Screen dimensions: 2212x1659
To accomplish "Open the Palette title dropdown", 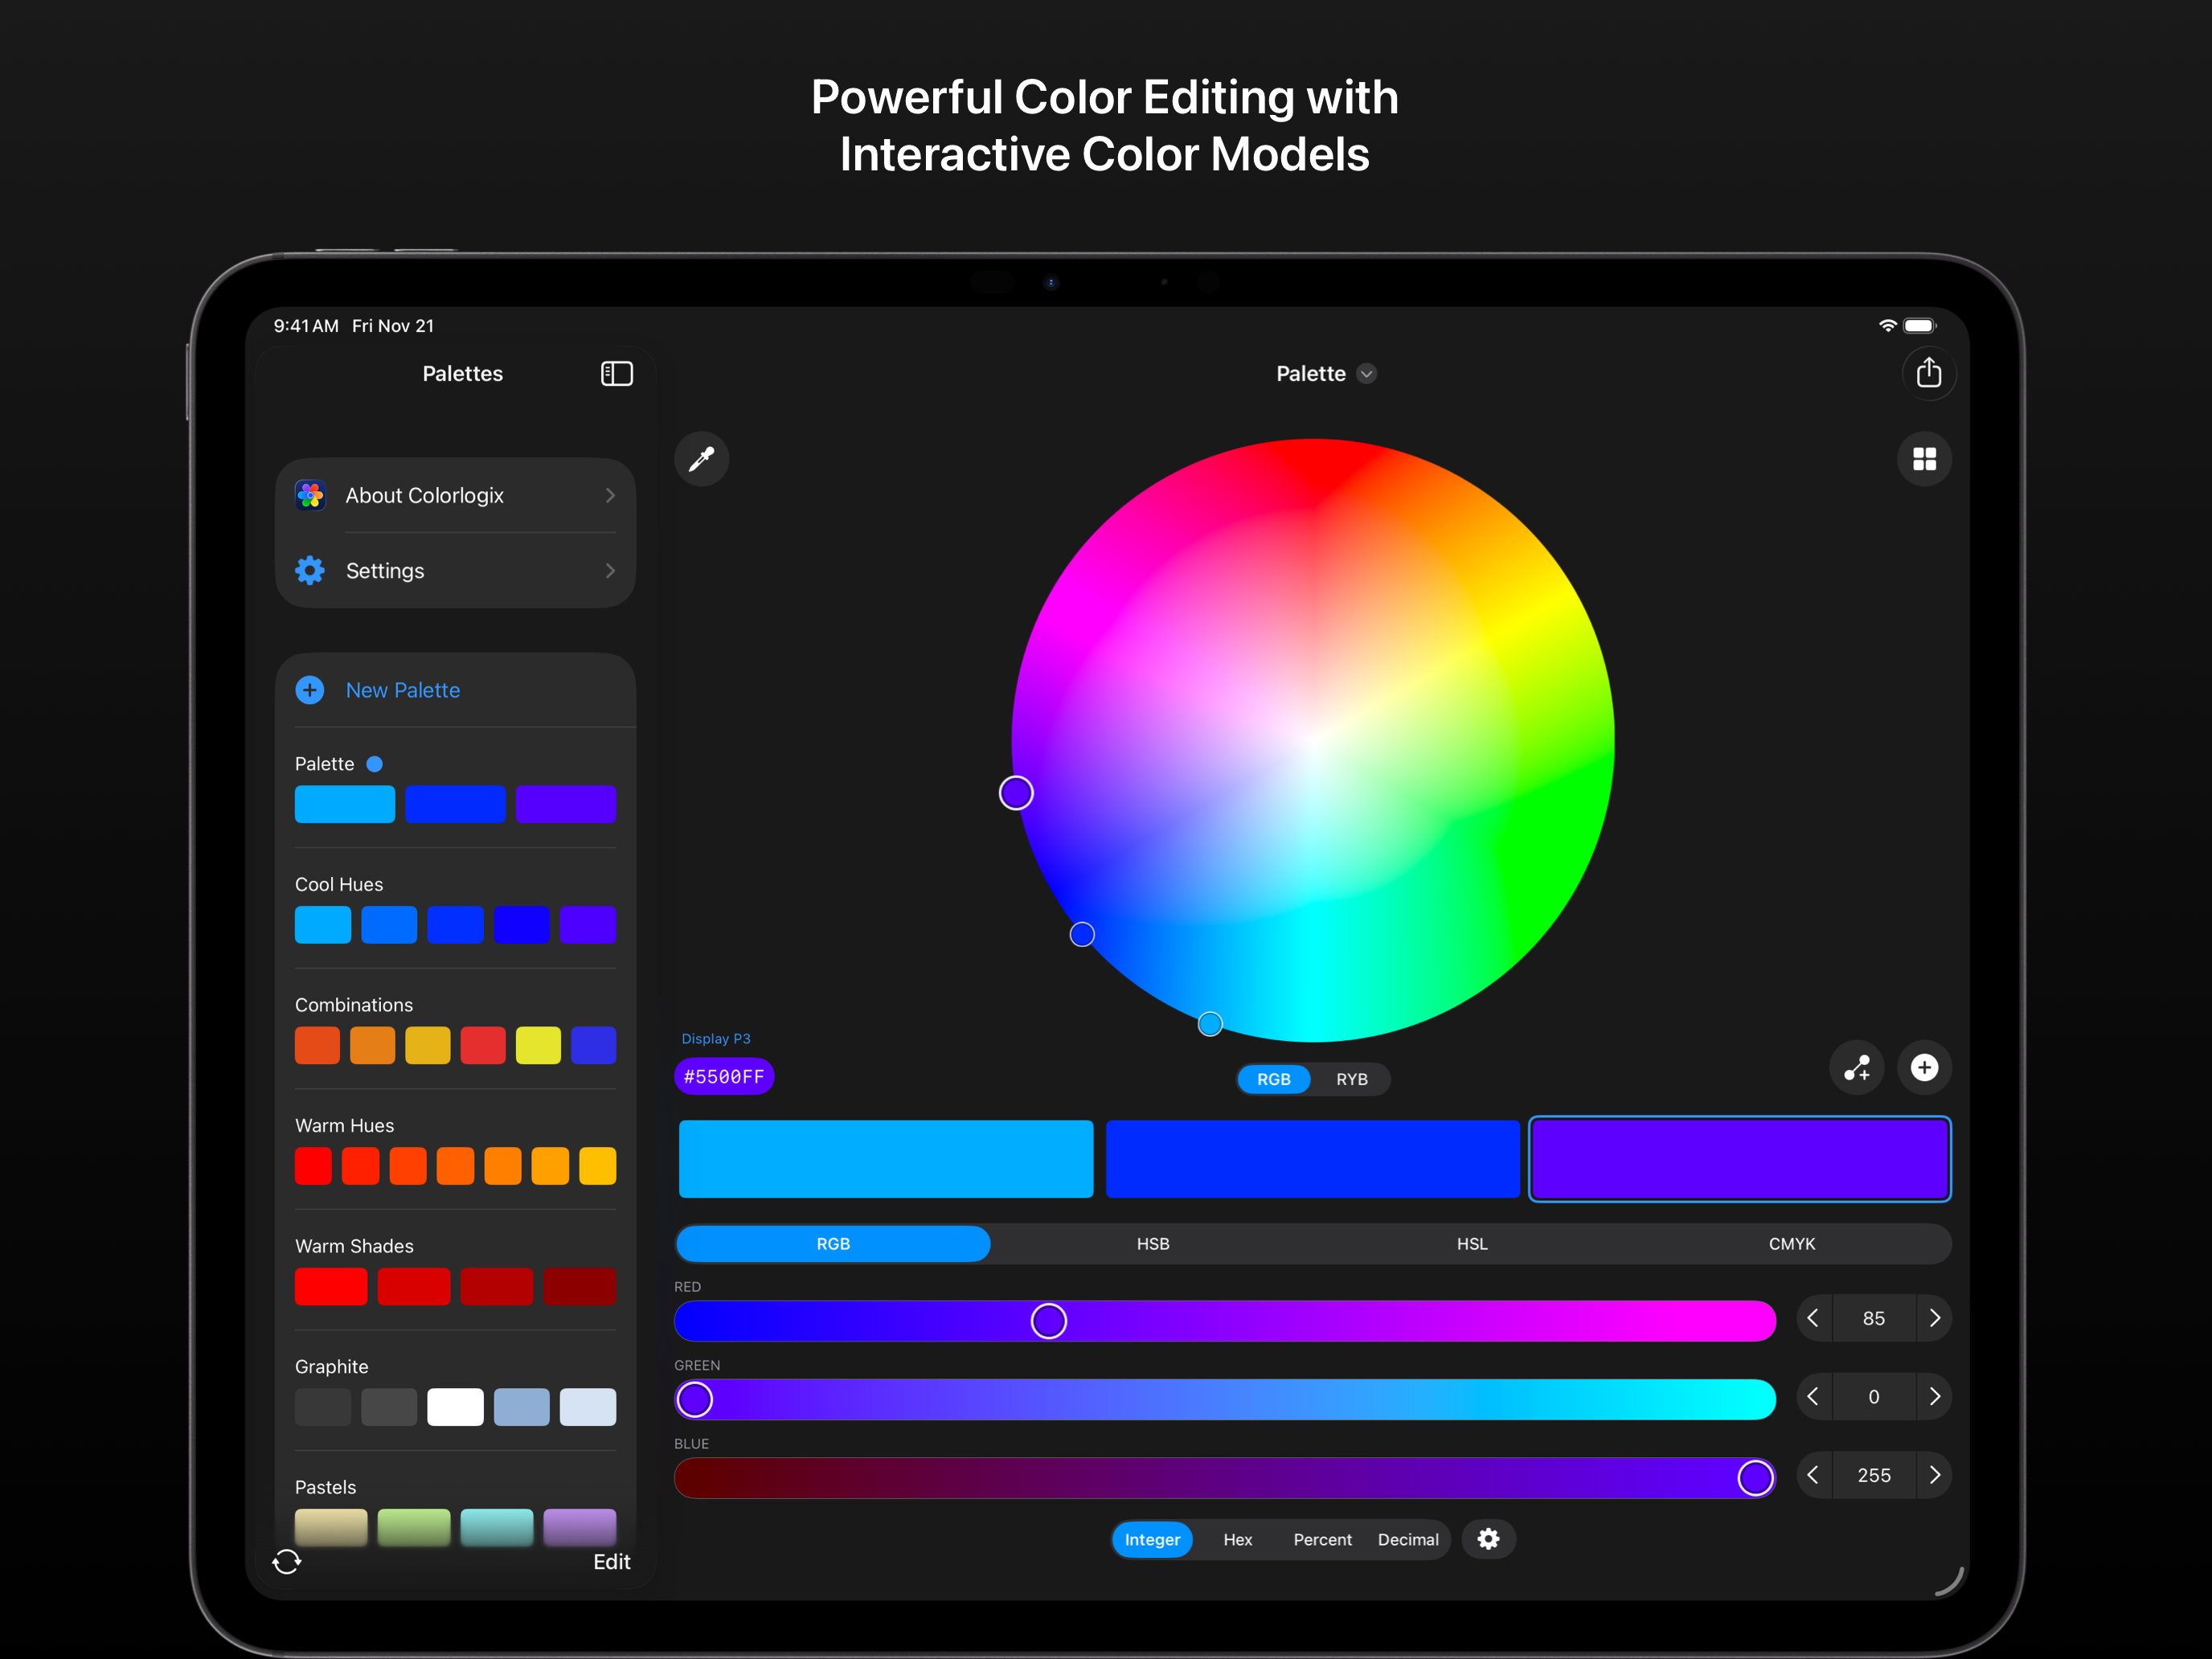I will pos(1326,374).
